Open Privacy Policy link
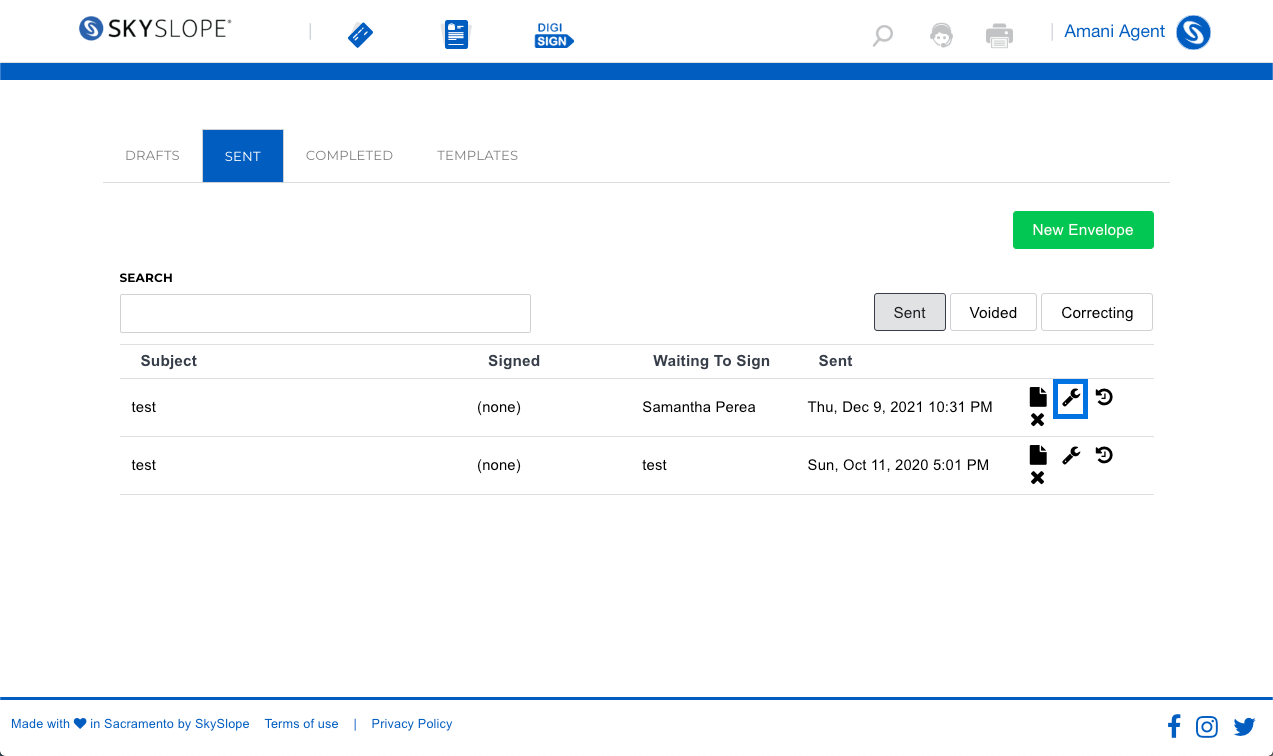 click(x=412, y=724)
